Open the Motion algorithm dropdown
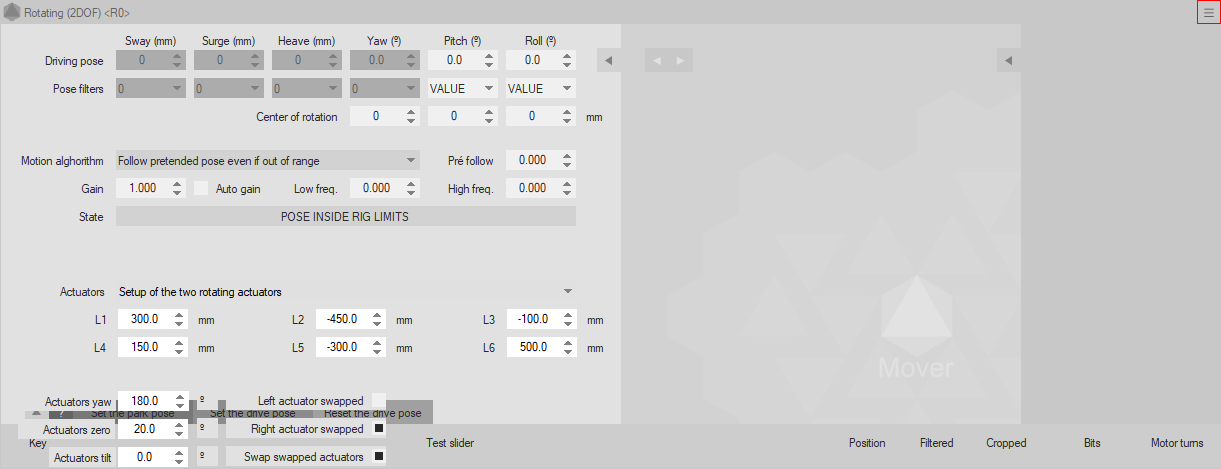The image size is (1221, 469). (268, 160)
